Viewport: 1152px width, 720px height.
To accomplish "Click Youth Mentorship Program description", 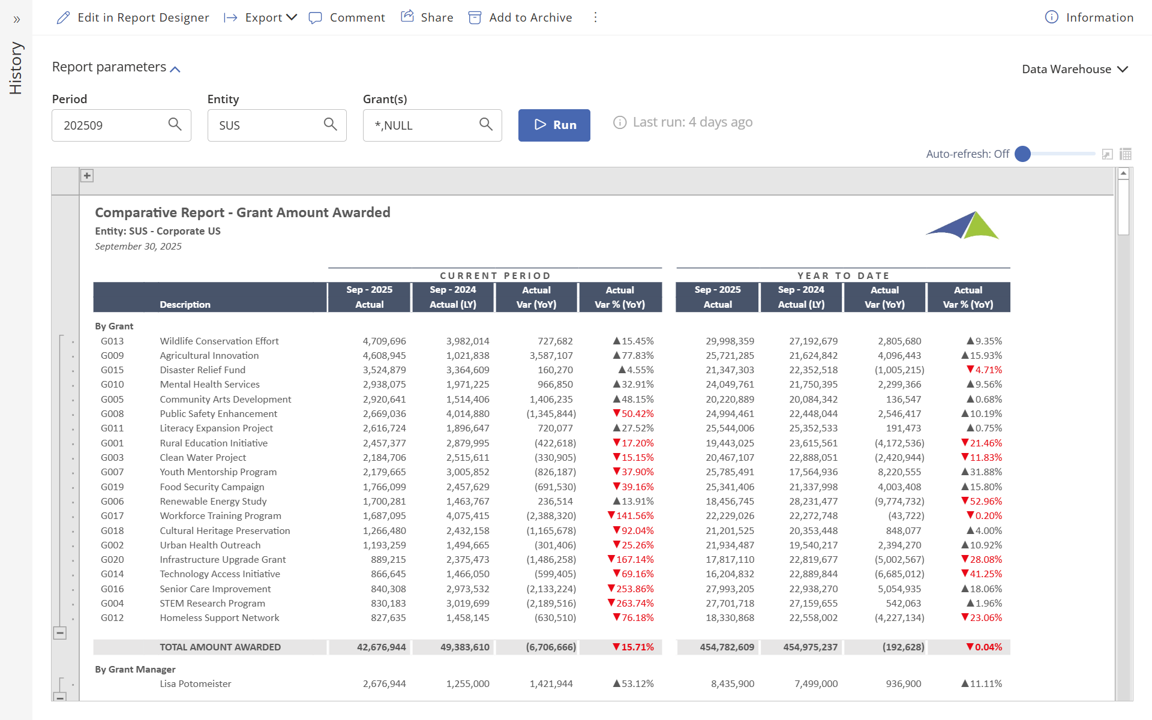I will tap(218, 472).
